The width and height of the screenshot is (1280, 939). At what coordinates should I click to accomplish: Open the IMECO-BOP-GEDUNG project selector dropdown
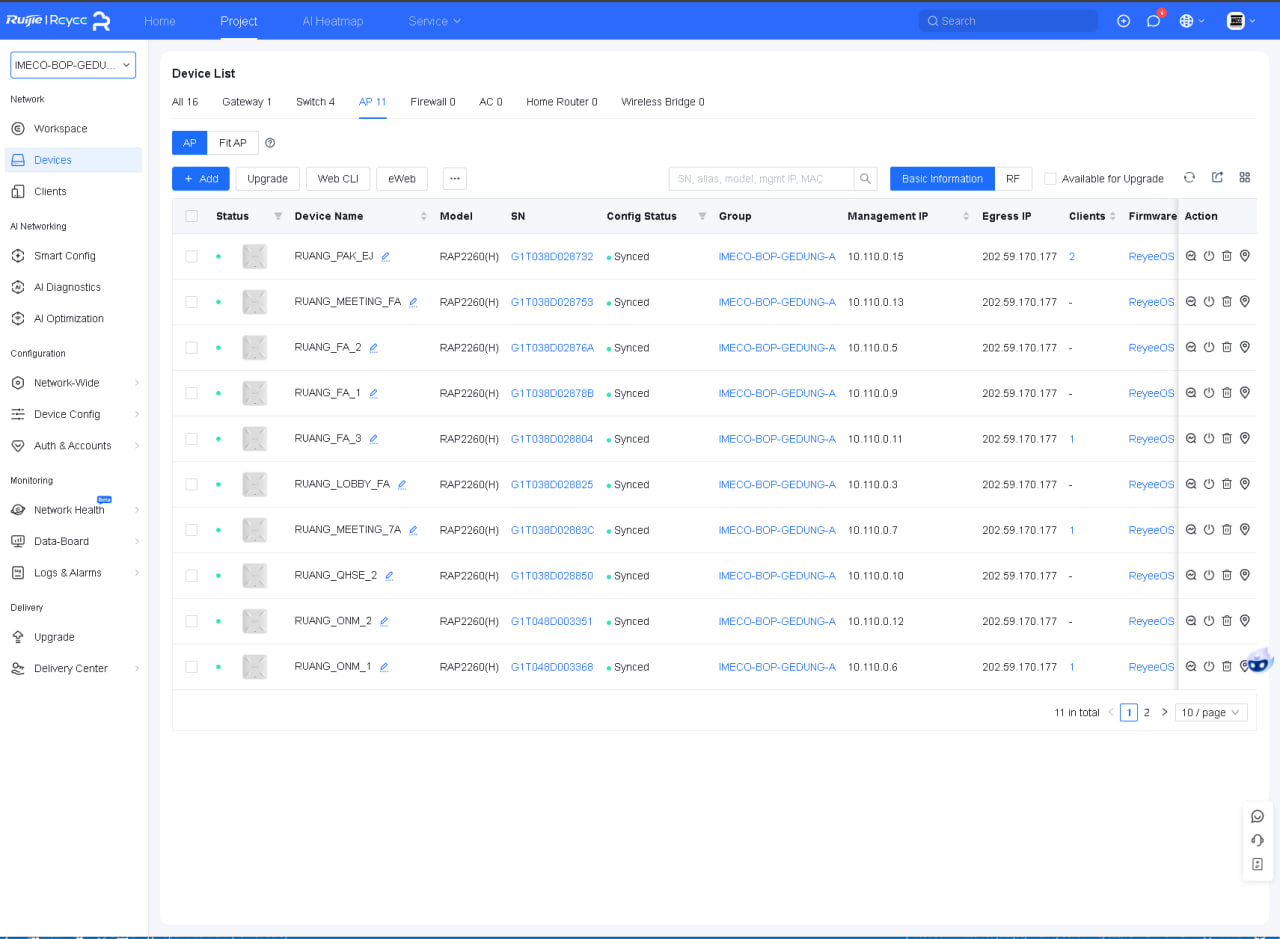coord(73,65)
